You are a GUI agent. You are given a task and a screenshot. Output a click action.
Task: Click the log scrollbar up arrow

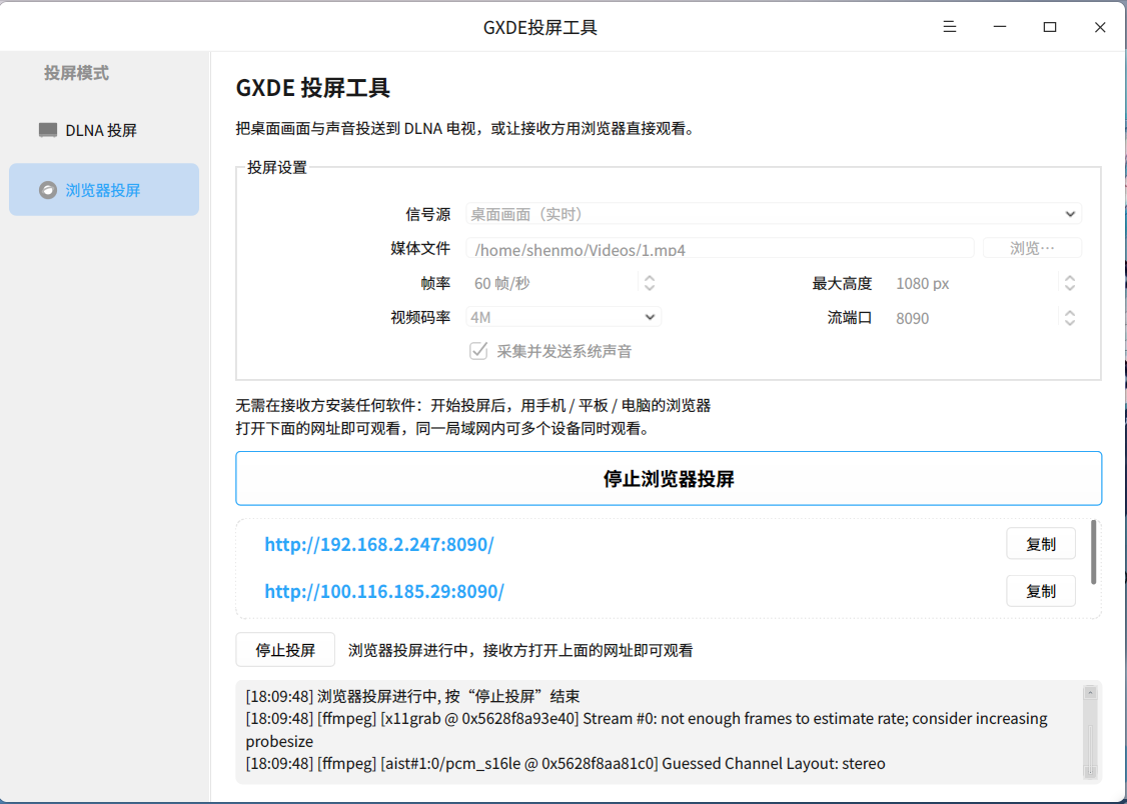coord(1090,693)
